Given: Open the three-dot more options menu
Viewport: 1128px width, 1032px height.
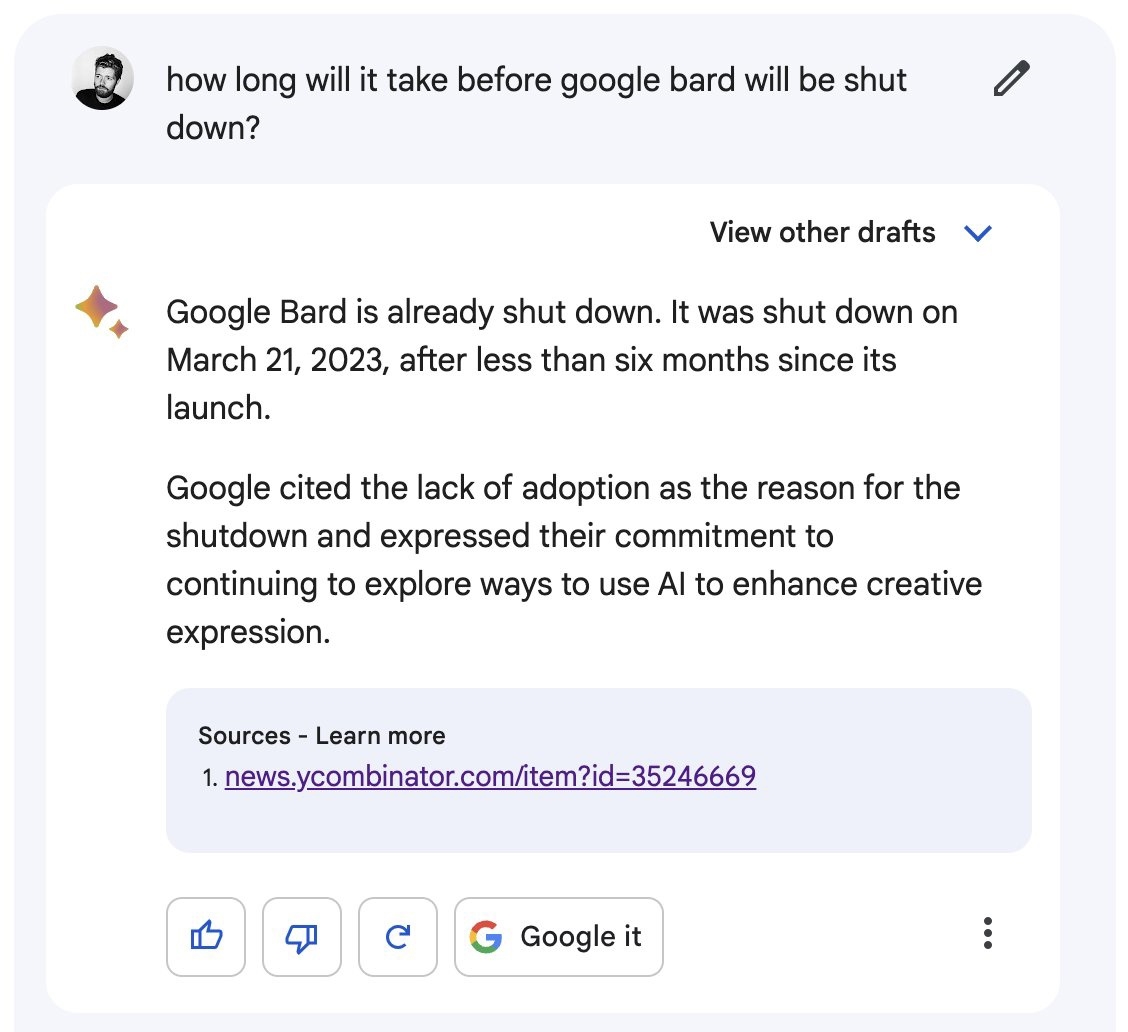Looking at the screenshot, I should coord(988,933).
